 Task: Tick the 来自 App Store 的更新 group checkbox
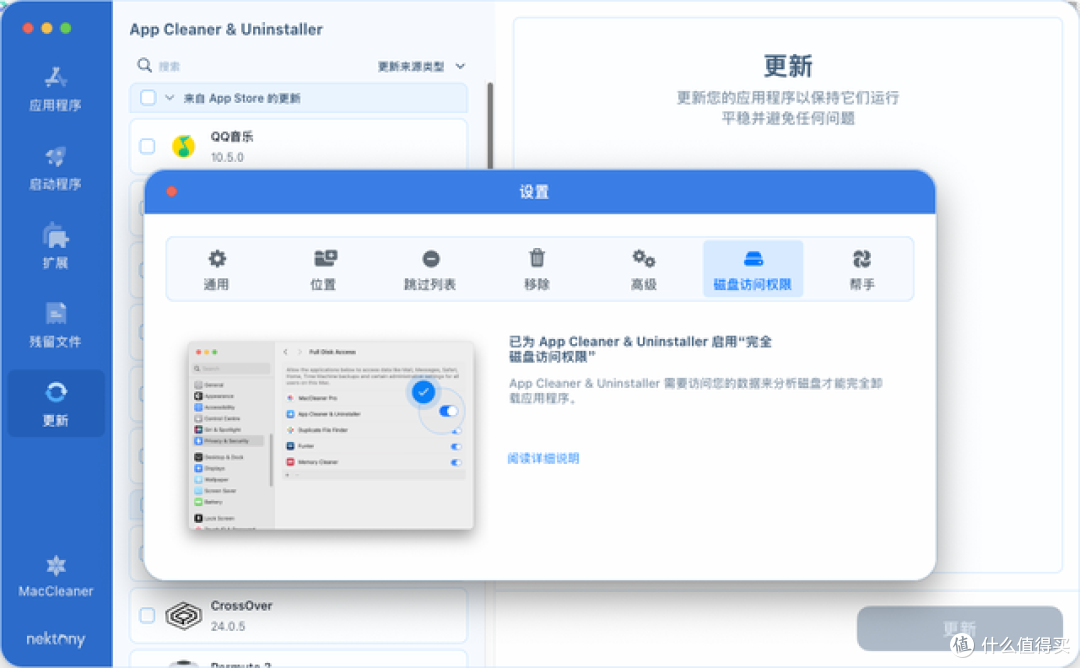(x=148, y=98)
